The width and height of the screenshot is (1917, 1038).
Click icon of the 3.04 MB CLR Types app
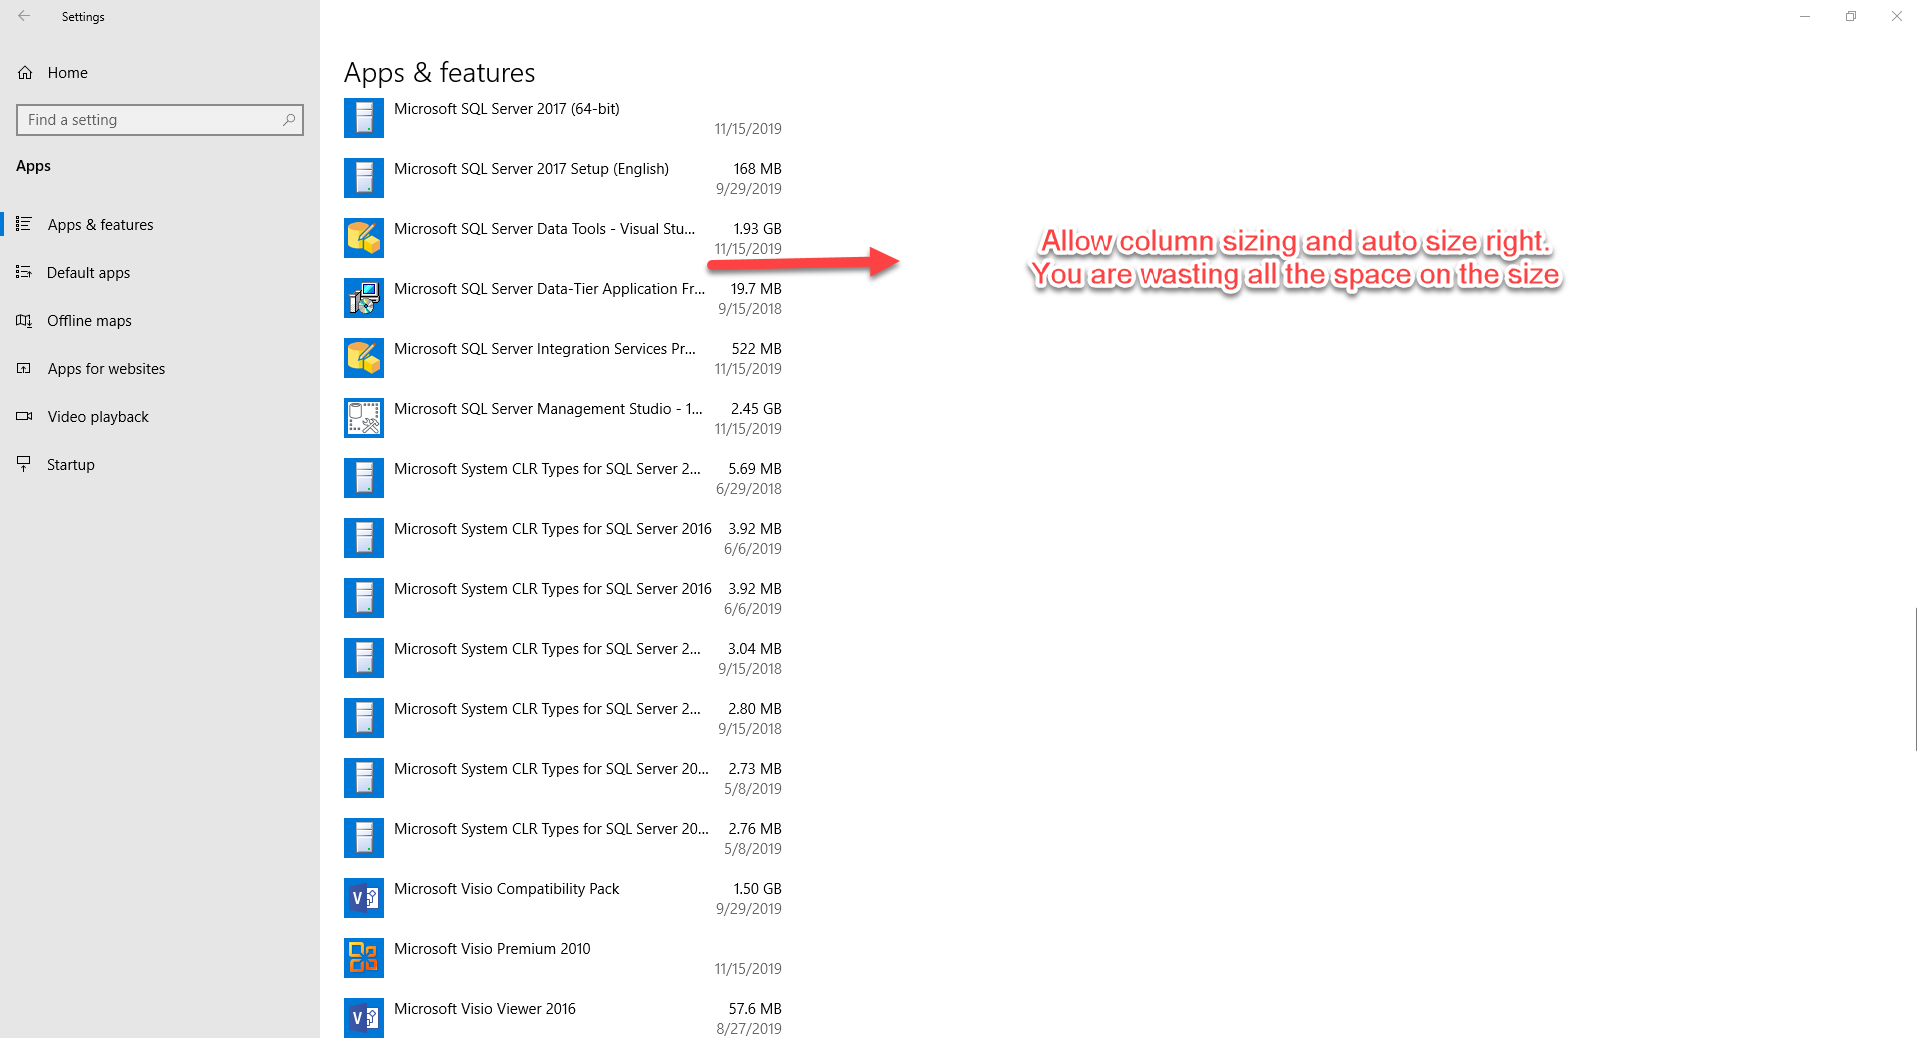click(x=364, y=658)
